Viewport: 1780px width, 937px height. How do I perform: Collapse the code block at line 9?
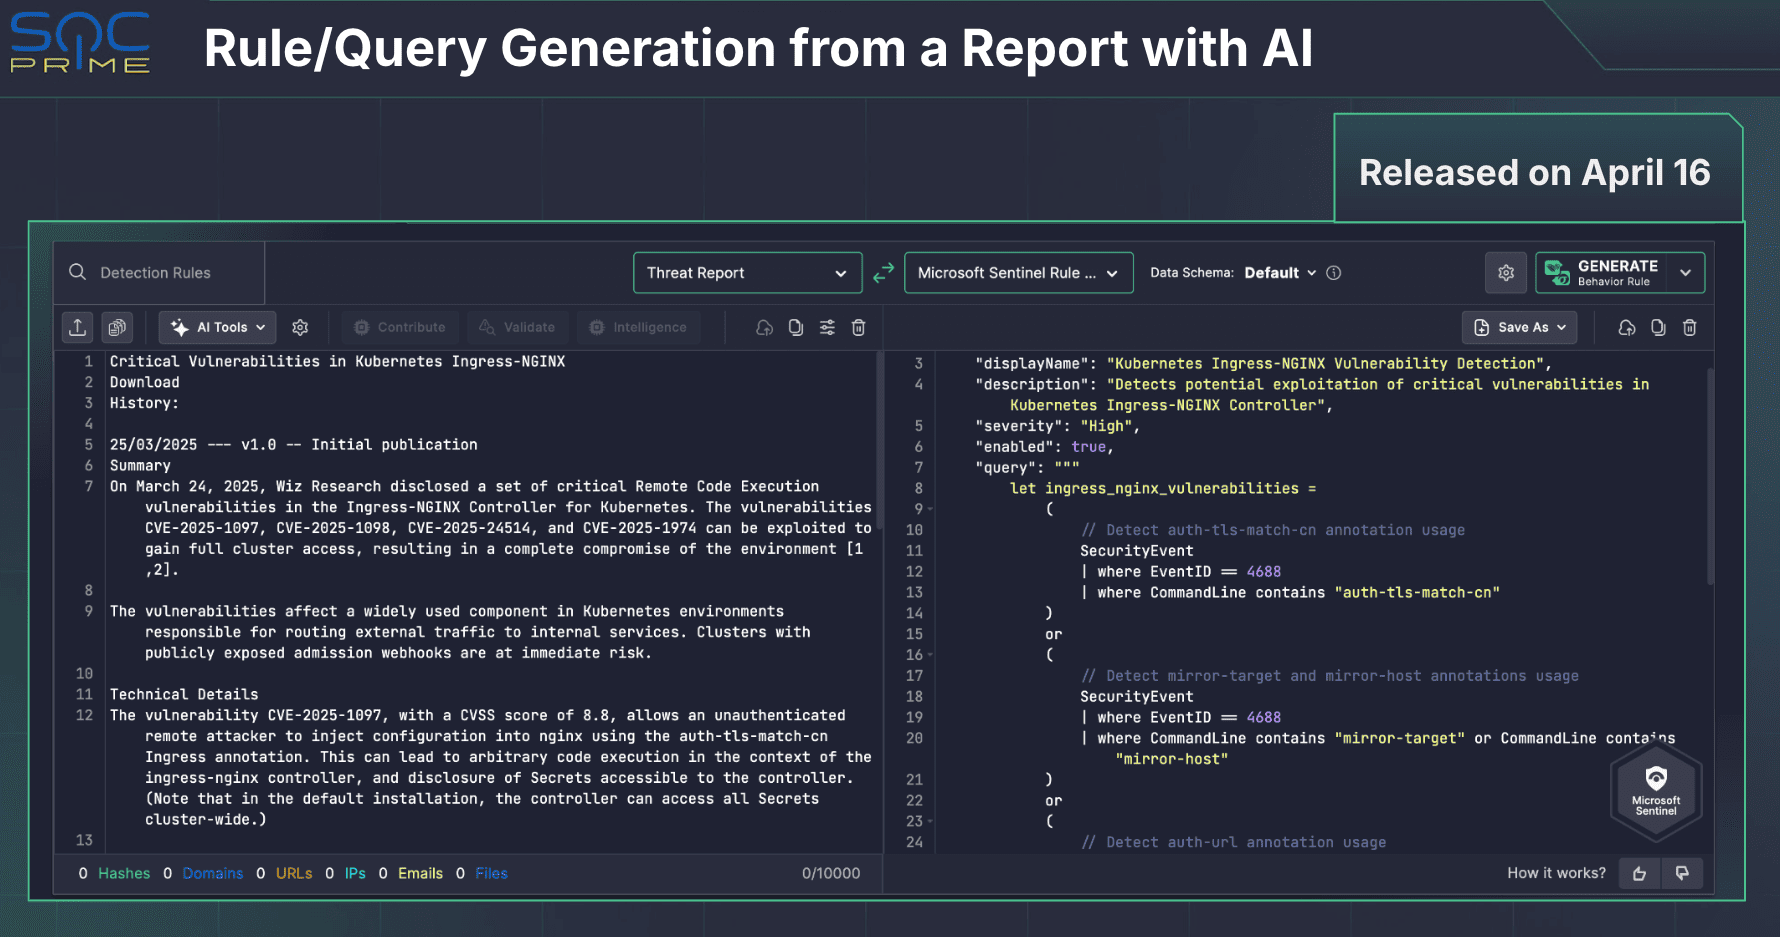[930, 509]
